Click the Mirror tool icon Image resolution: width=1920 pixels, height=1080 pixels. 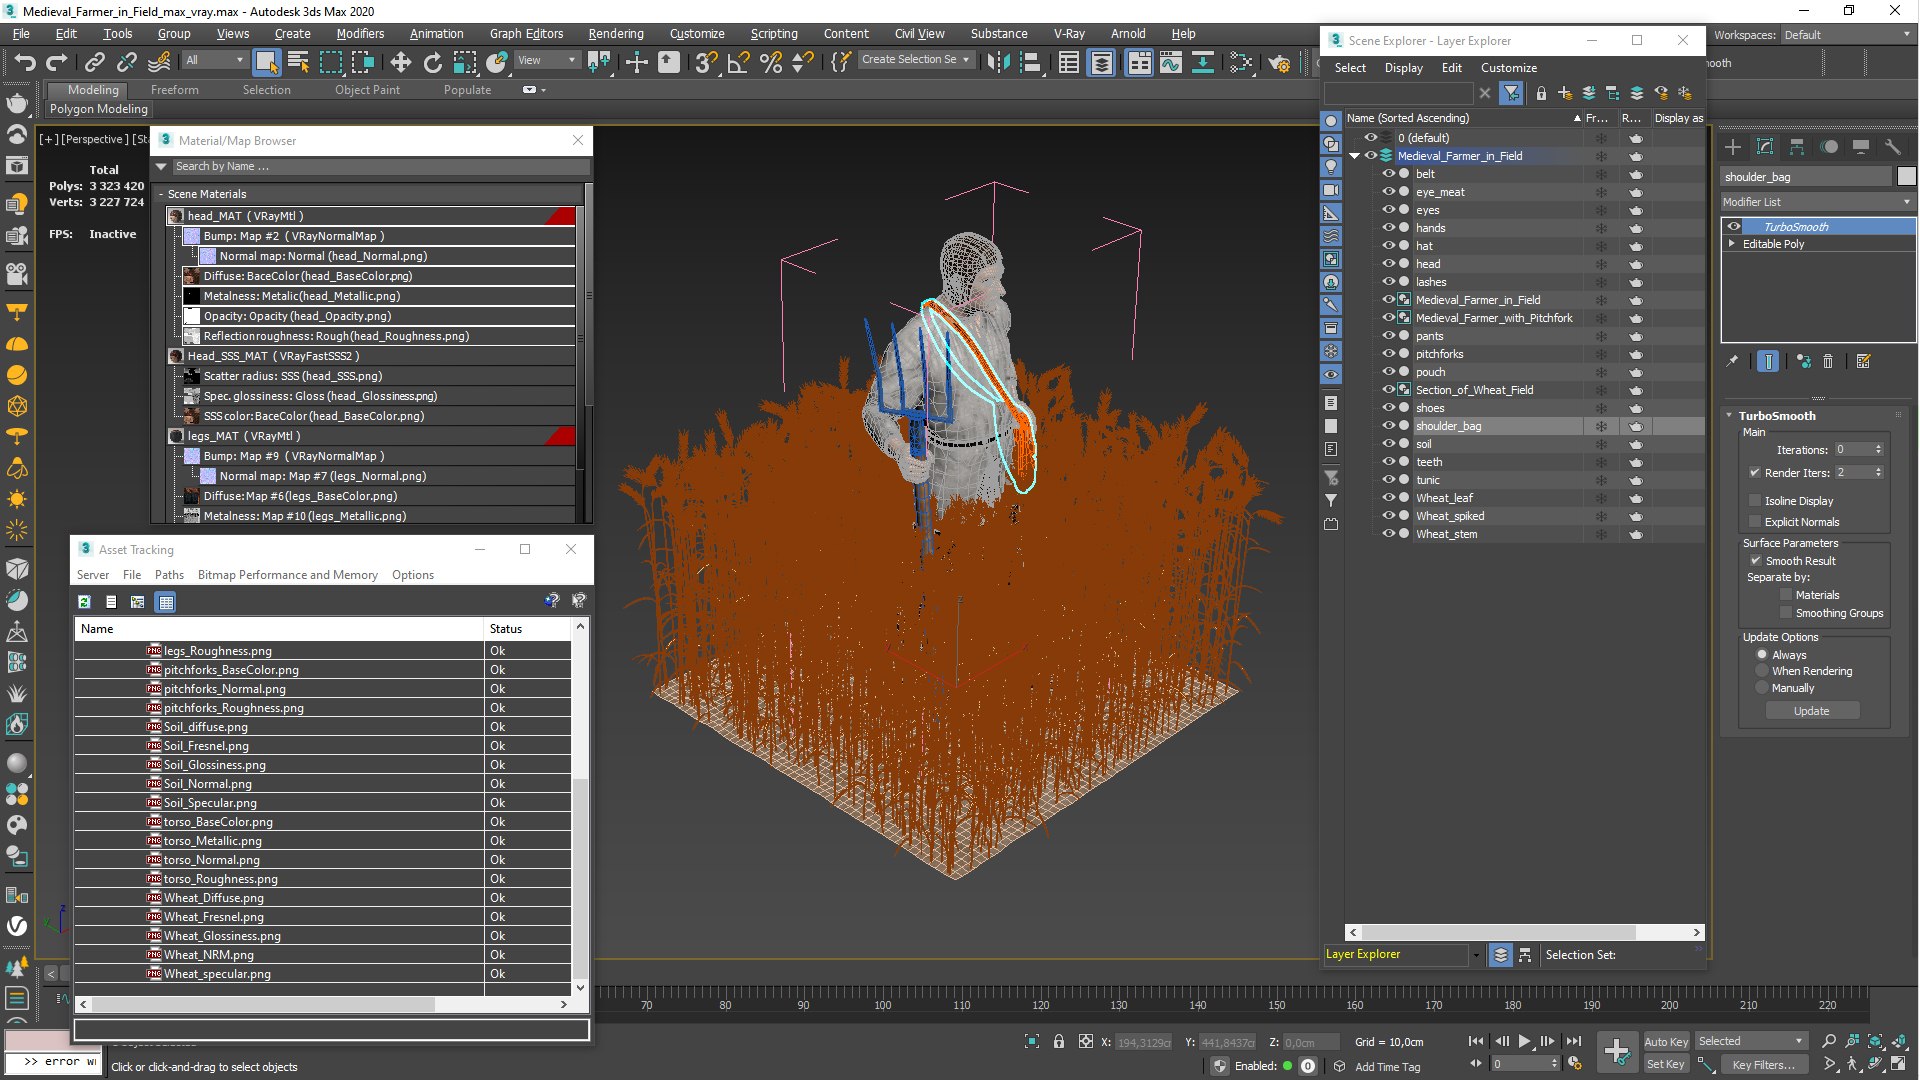tap(998, 62)
